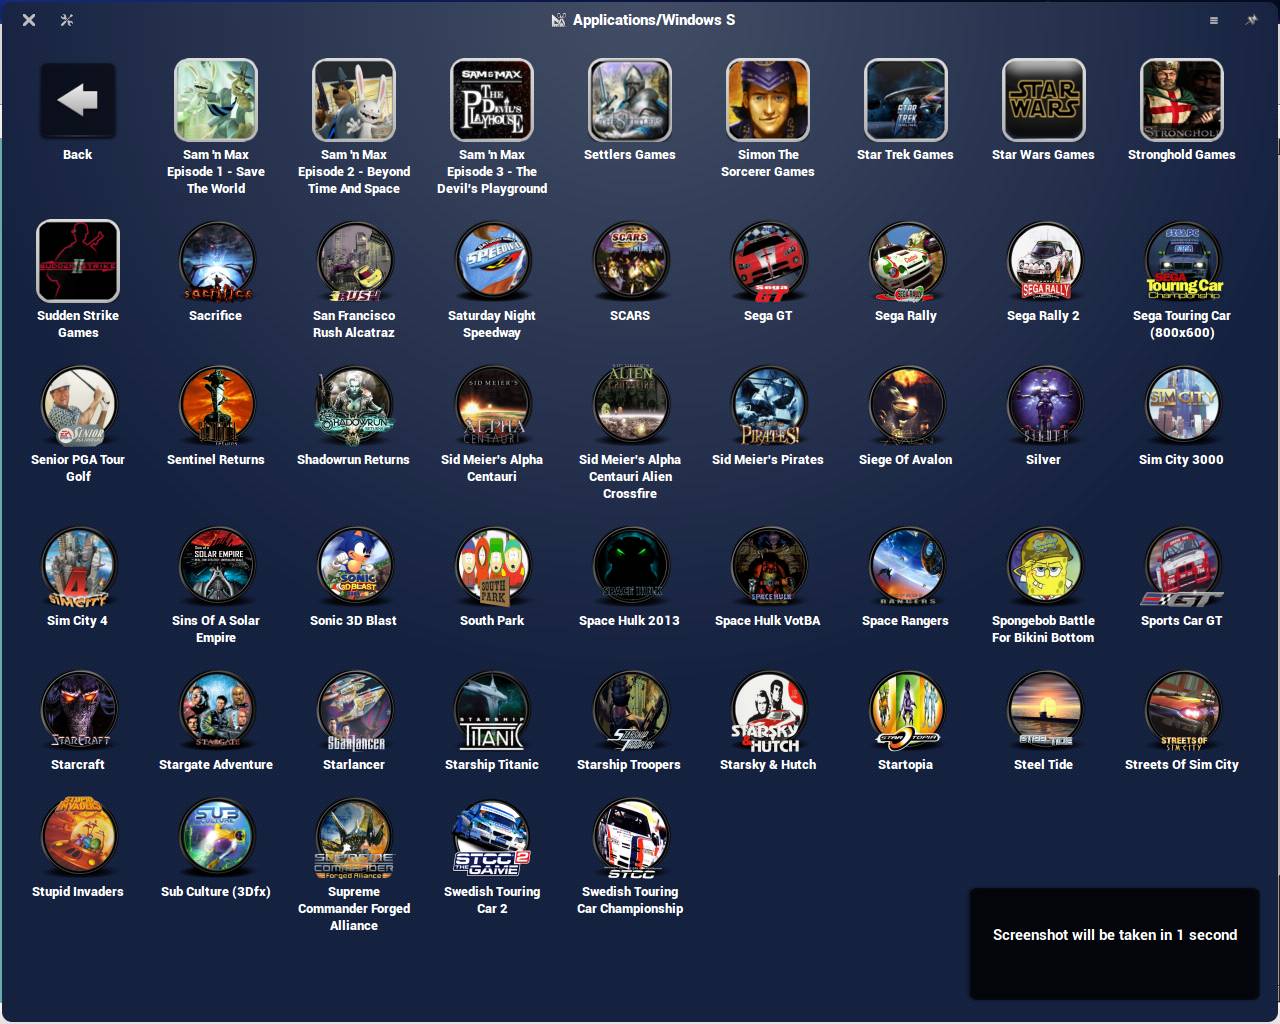1280x1024 pixels.
Task: Launch Sins Of A Solar Empire
Action: (216, 566)
